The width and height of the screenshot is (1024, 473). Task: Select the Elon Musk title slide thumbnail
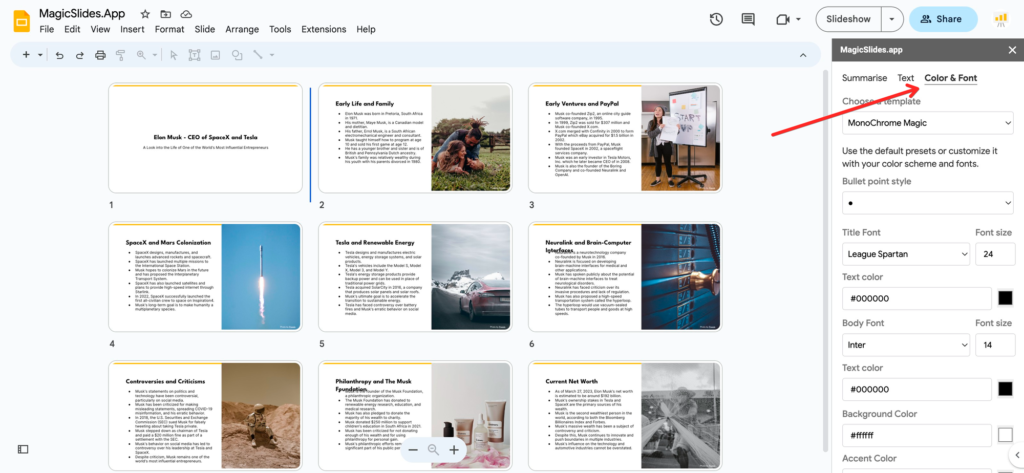pos(206,138)
